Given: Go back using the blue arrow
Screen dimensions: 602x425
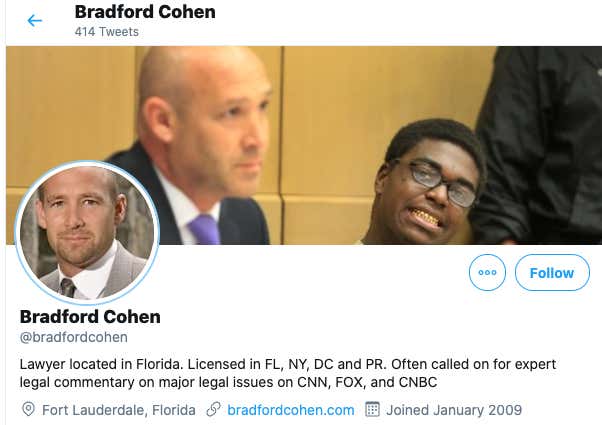Looking at the screenshot, I should pos(35,20).
